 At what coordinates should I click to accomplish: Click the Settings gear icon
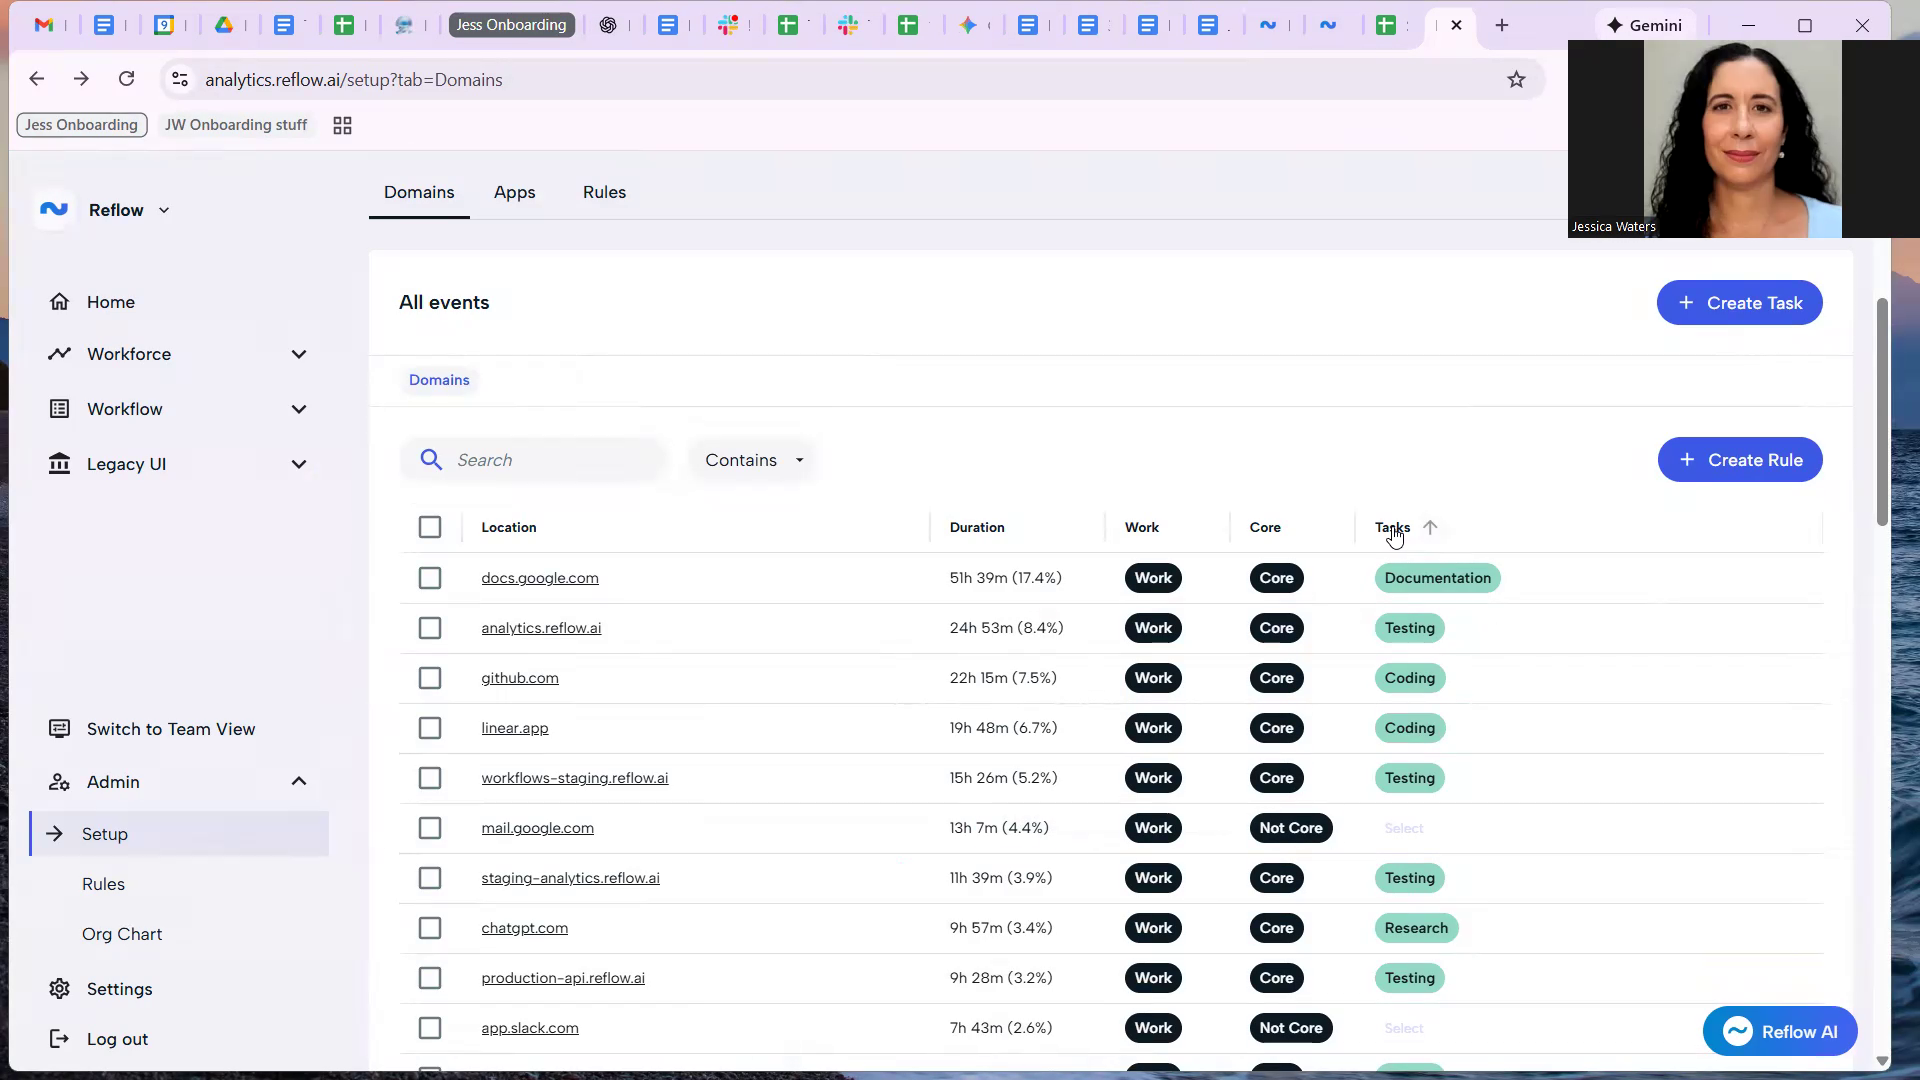click(x=60, y=989)
